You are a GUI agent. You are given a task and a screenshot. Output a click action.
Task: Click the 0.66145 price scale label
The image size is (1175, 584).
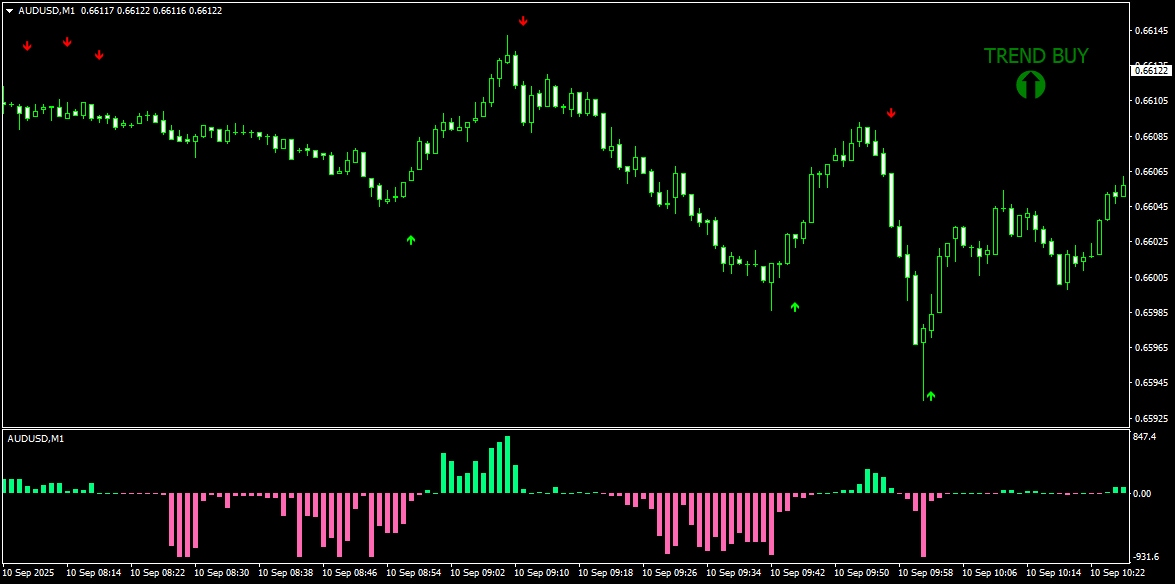pyautogui.click(x=1151, y=31)
